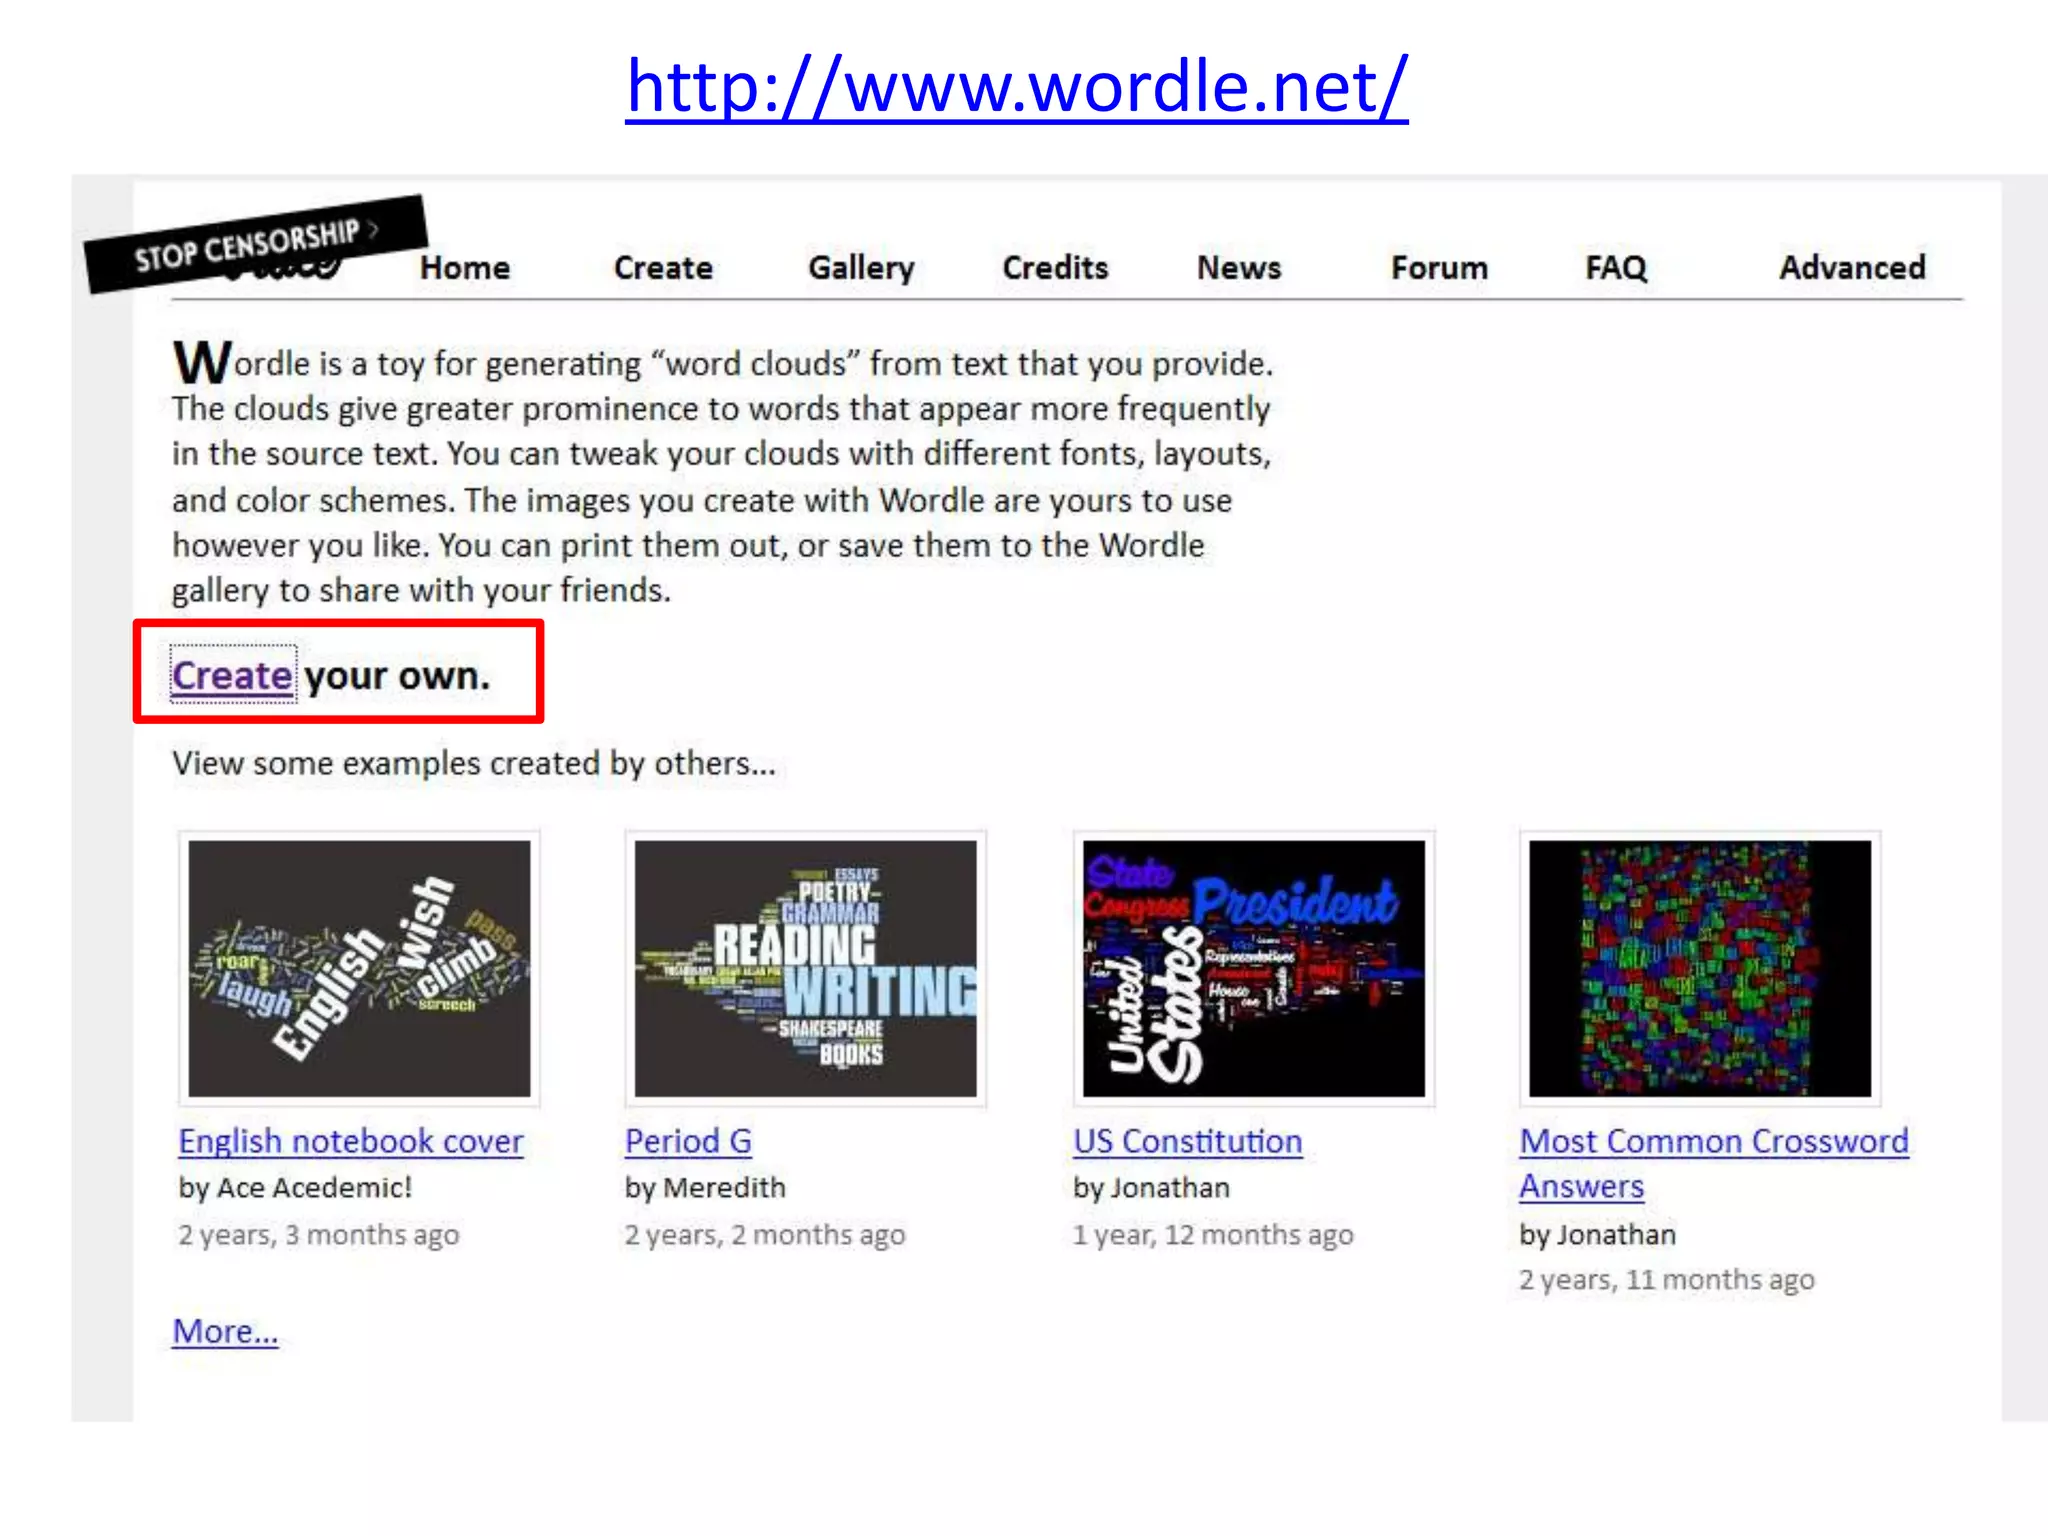Open the News nav item
This screenshot has width=2048, height=1536.
click(x=1239, y=268)
